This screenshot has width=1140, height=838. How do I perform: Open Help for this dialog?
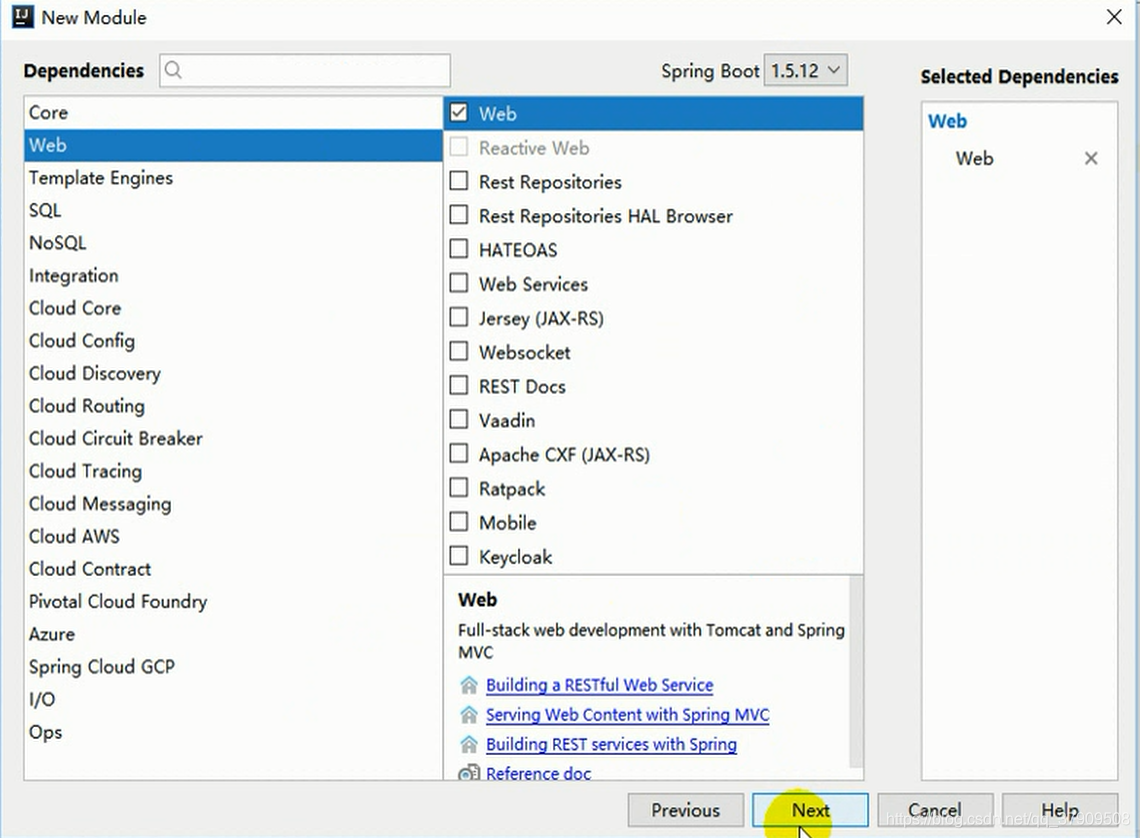coord(1060,810)
